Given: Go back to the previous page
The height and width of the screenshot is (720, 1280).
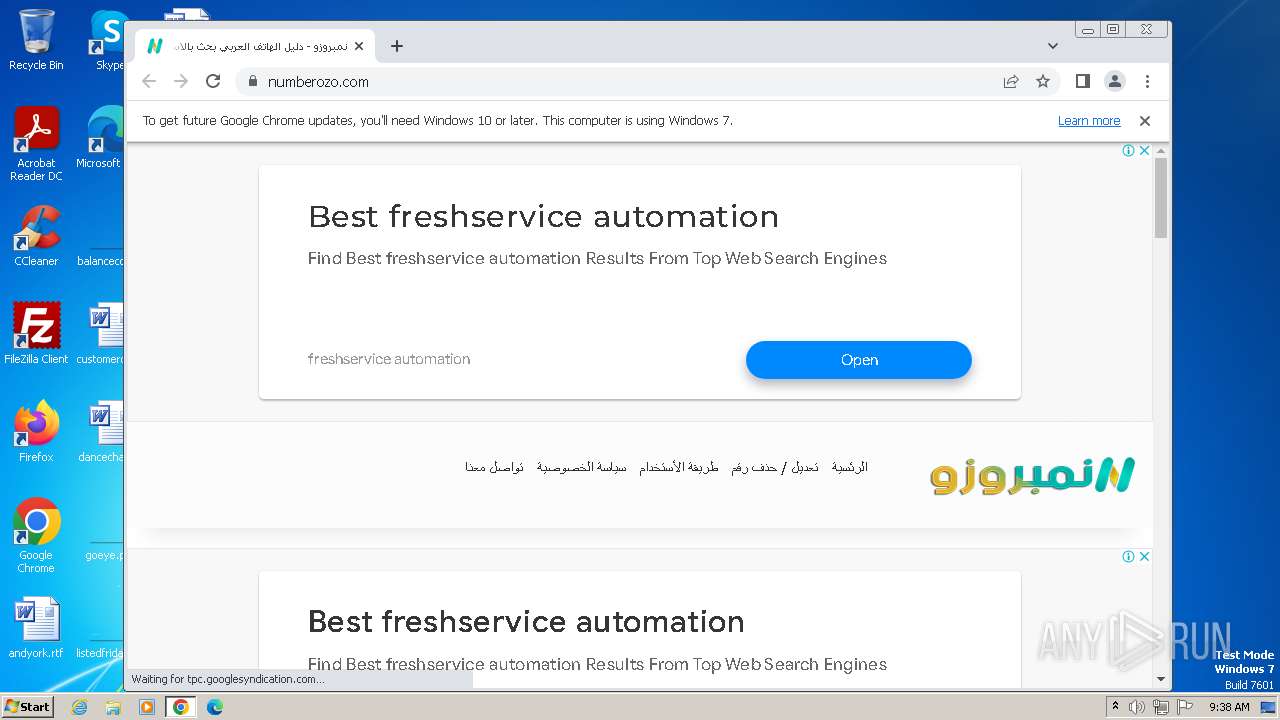Looking at the screenshot, I should coord(149,81).
